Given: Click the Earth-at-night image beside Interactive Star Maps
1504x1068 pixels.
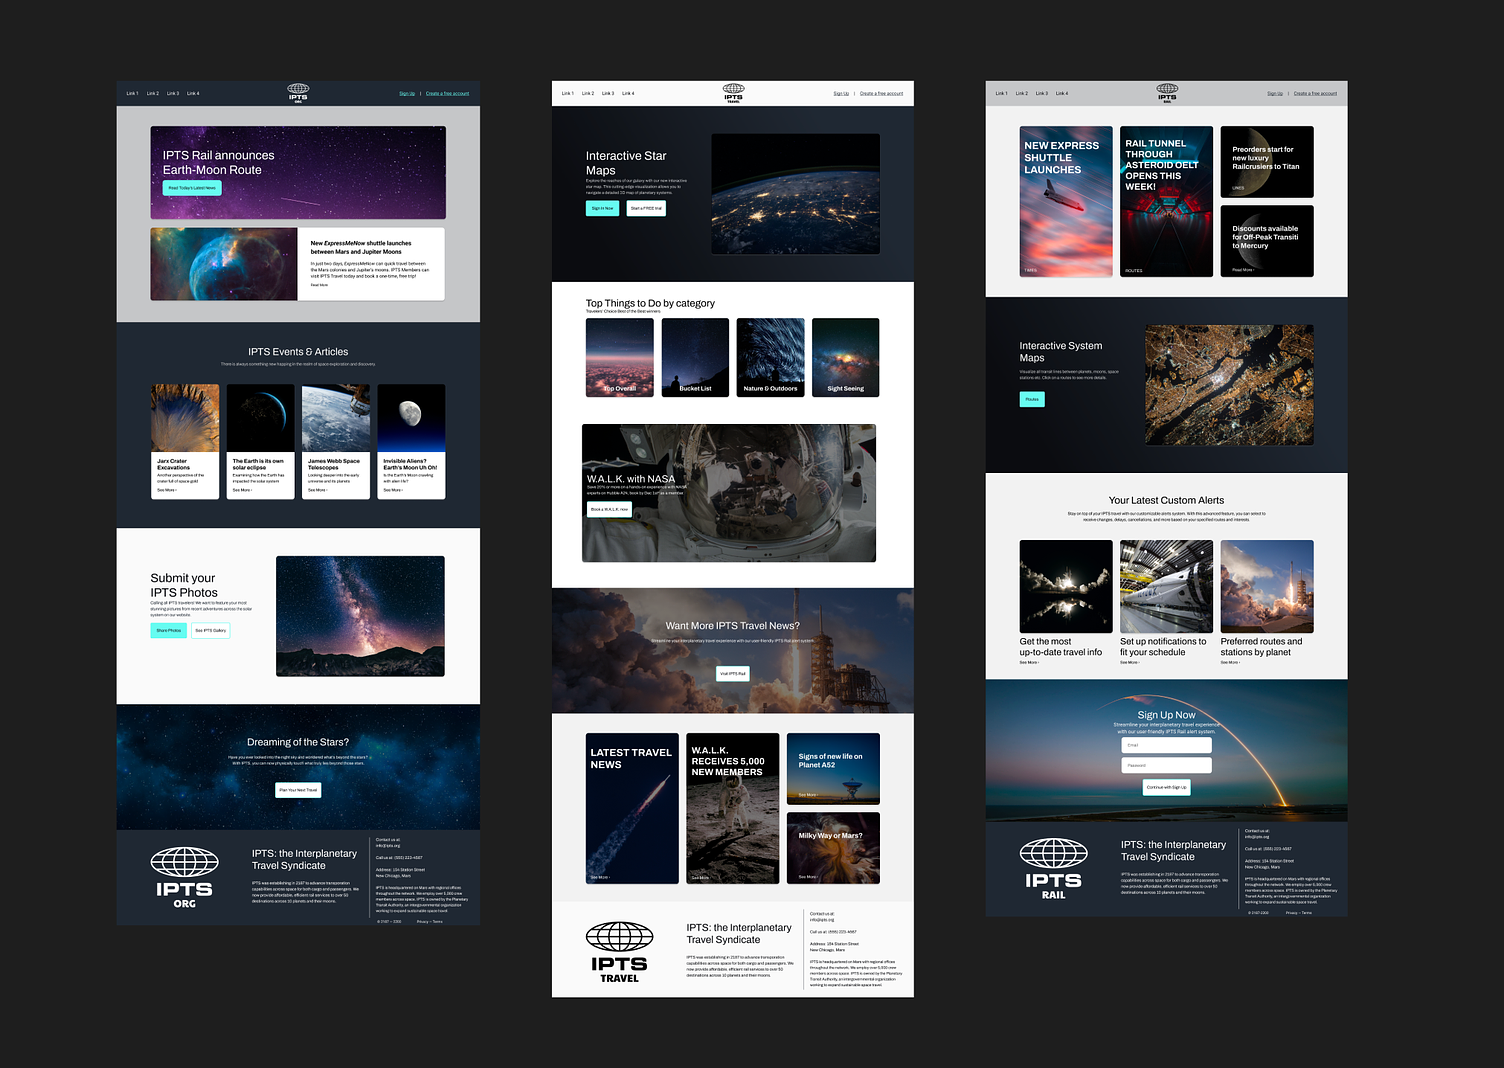Looking at the screenshot, I should tap(796, 194).
